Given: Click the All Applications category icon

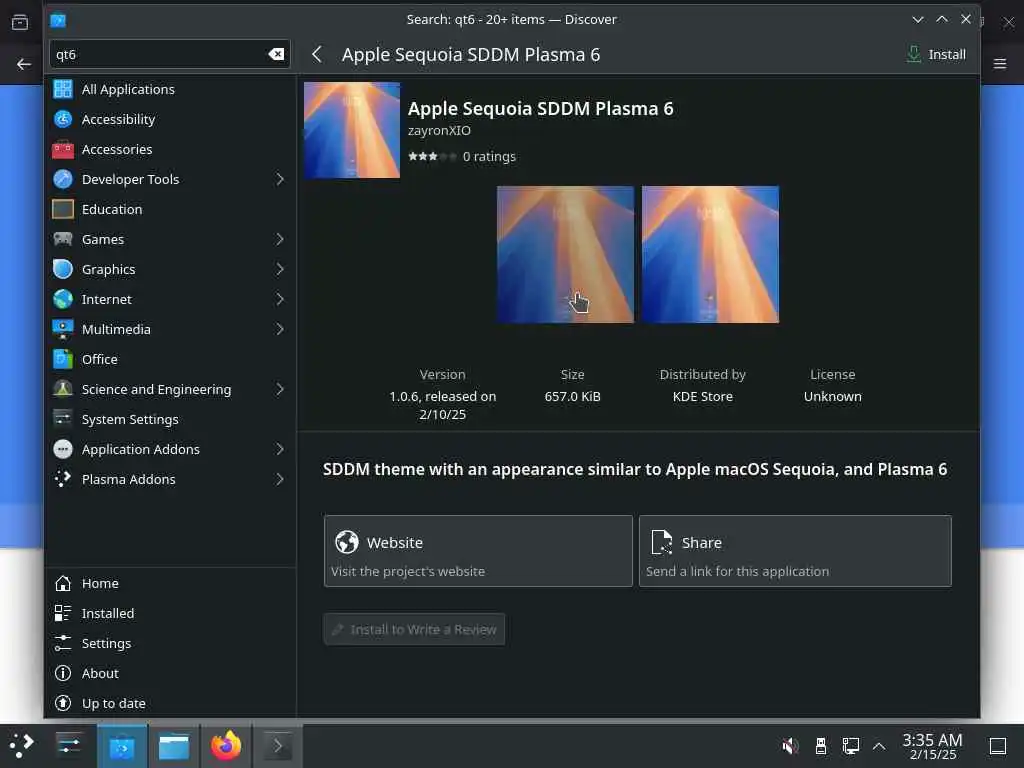Looking at the screenshot, I should pyautogui.click(x=63, y=89).
